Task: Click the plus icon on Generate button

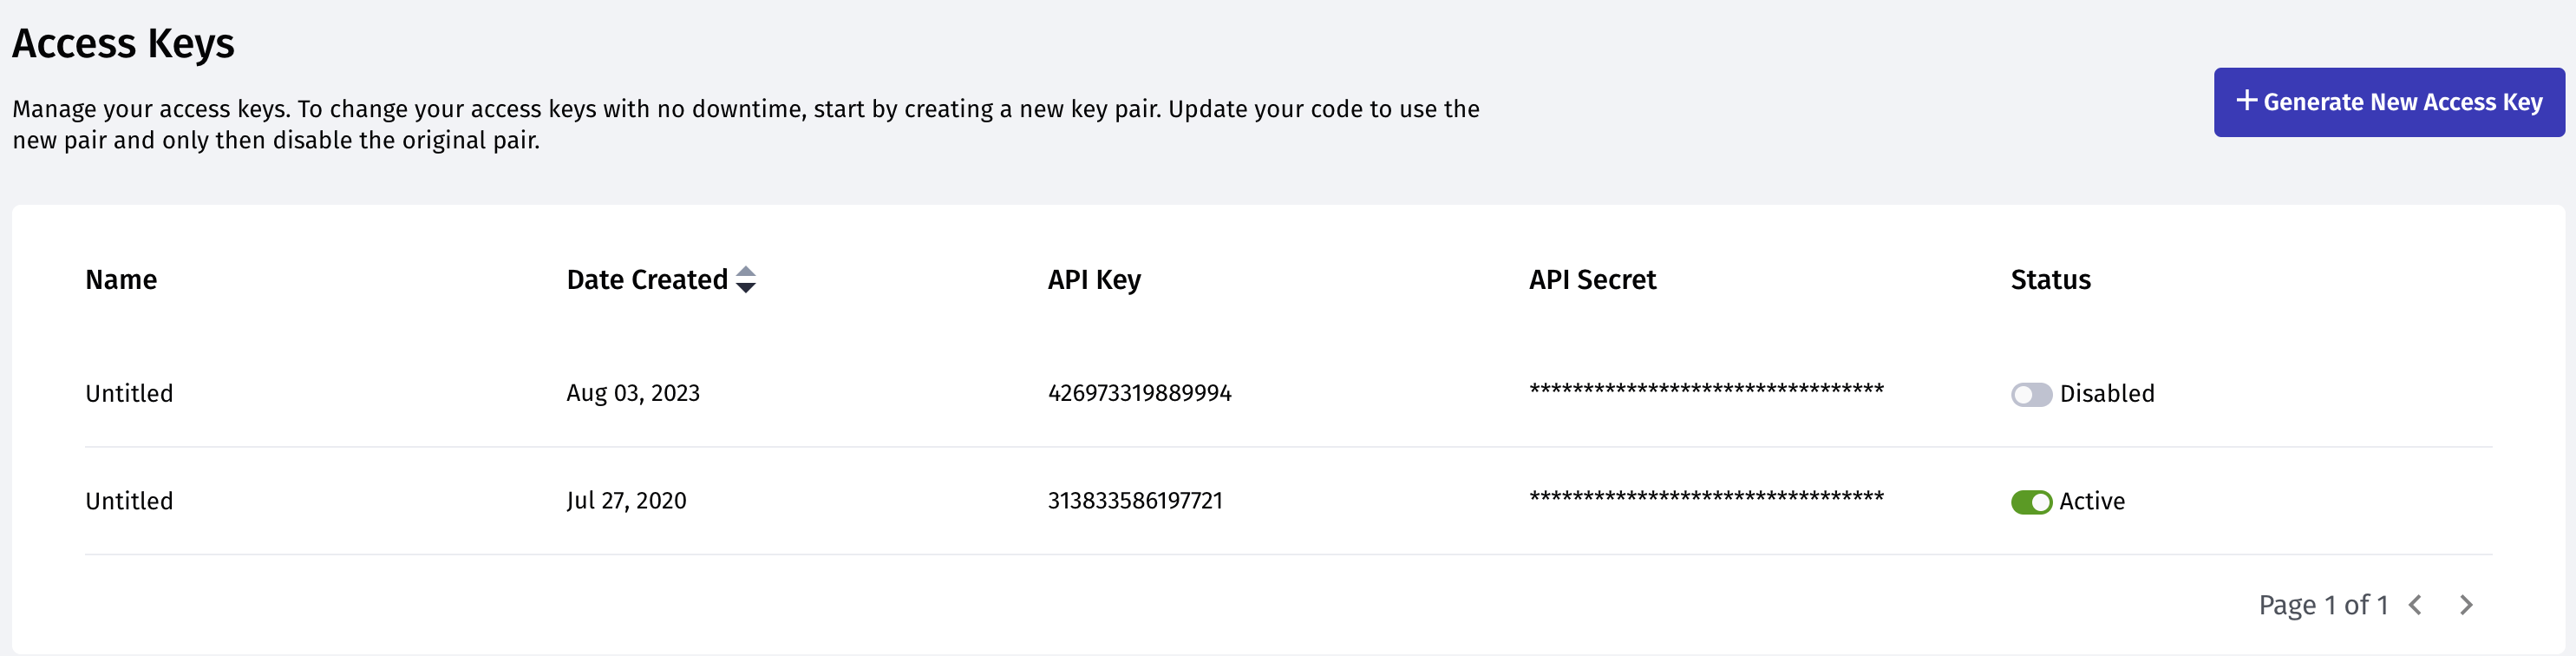Action: [2246, 101]
